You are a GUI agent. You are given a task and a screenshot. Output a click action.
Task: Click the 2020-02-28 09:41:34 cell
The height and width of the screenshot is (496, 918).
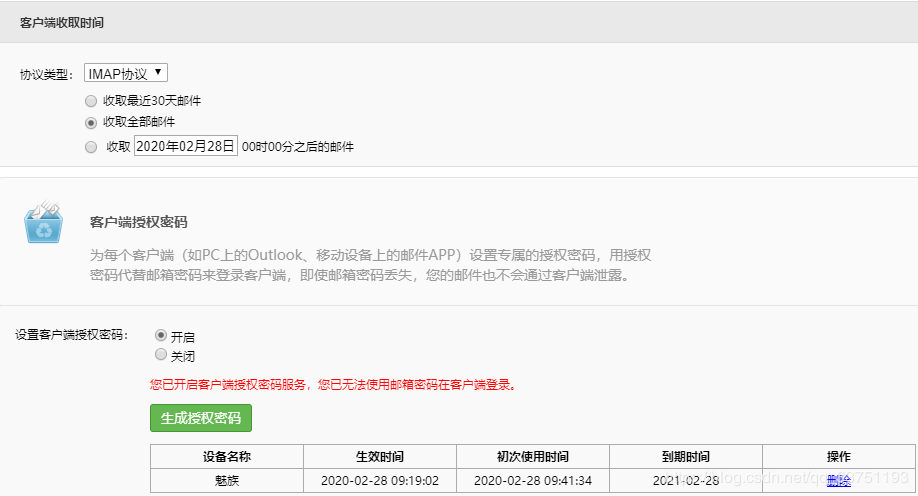pyautogui.click(x=533, y=481)
